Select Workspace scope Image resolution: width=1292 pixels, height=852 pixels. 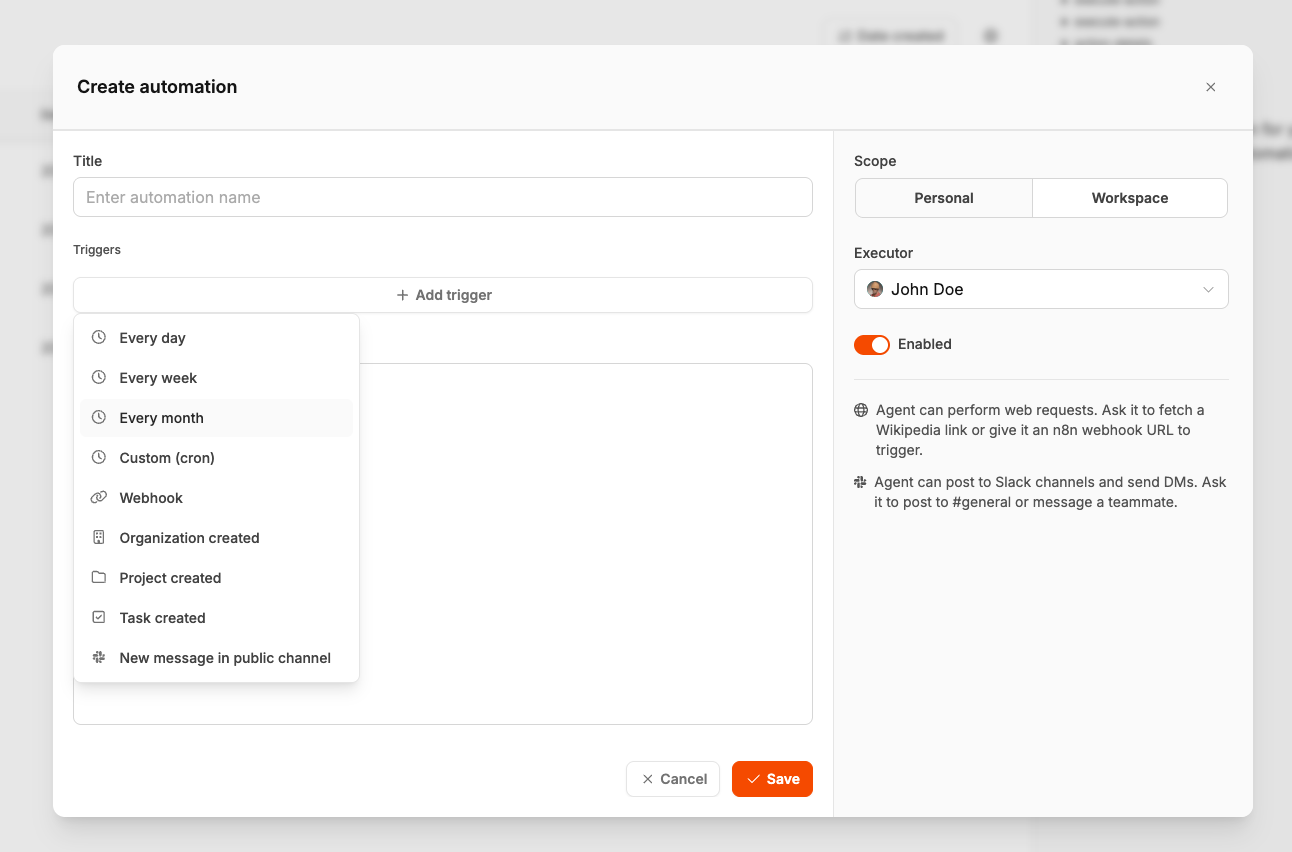coord(1130,198)
